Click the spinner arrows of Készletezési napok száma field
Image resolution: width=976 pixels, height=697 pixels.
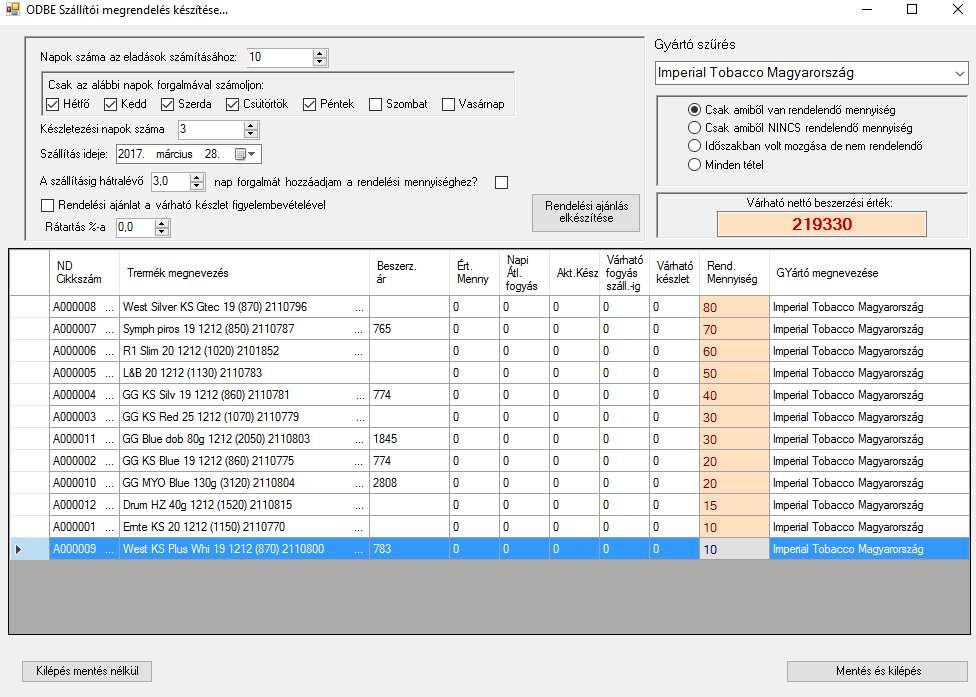coord(251,129)
